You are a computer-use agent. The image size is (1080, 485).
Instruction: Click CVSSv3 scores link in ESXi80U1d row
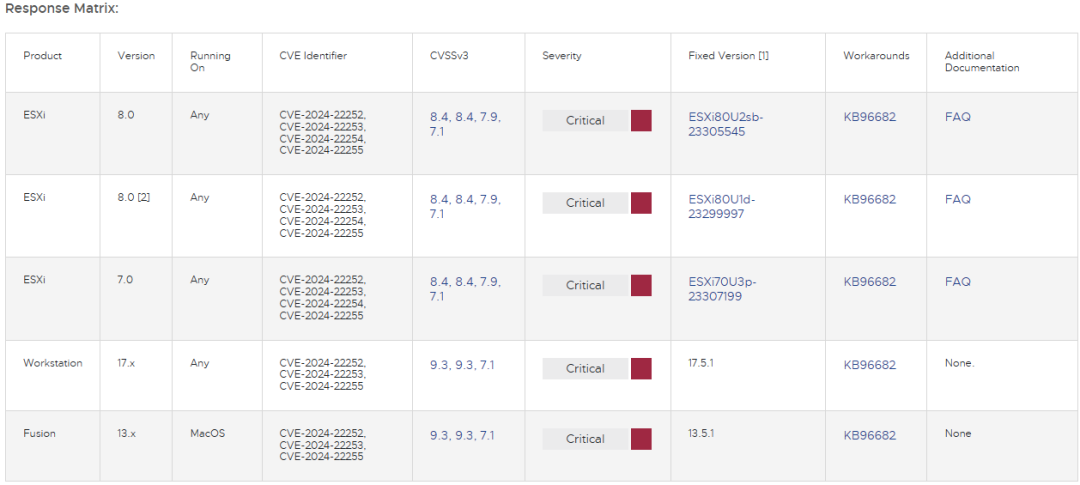click(466, 207)
